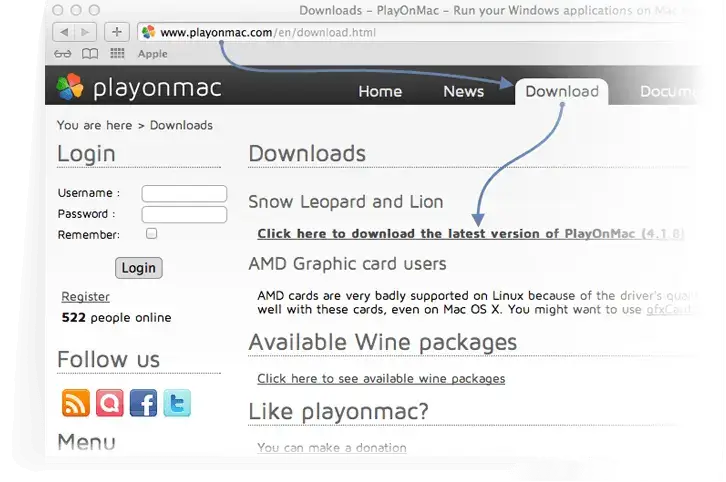
Task: Click the 'Downloads' breadcrumb text
Action: click(181, 125)
